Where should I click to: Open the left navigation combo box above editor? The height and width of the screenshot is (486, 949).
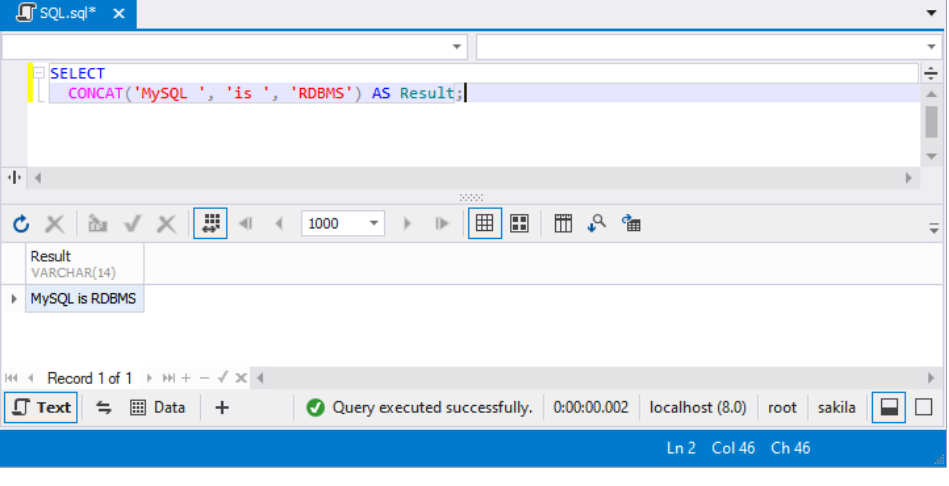tap(235, 47)
